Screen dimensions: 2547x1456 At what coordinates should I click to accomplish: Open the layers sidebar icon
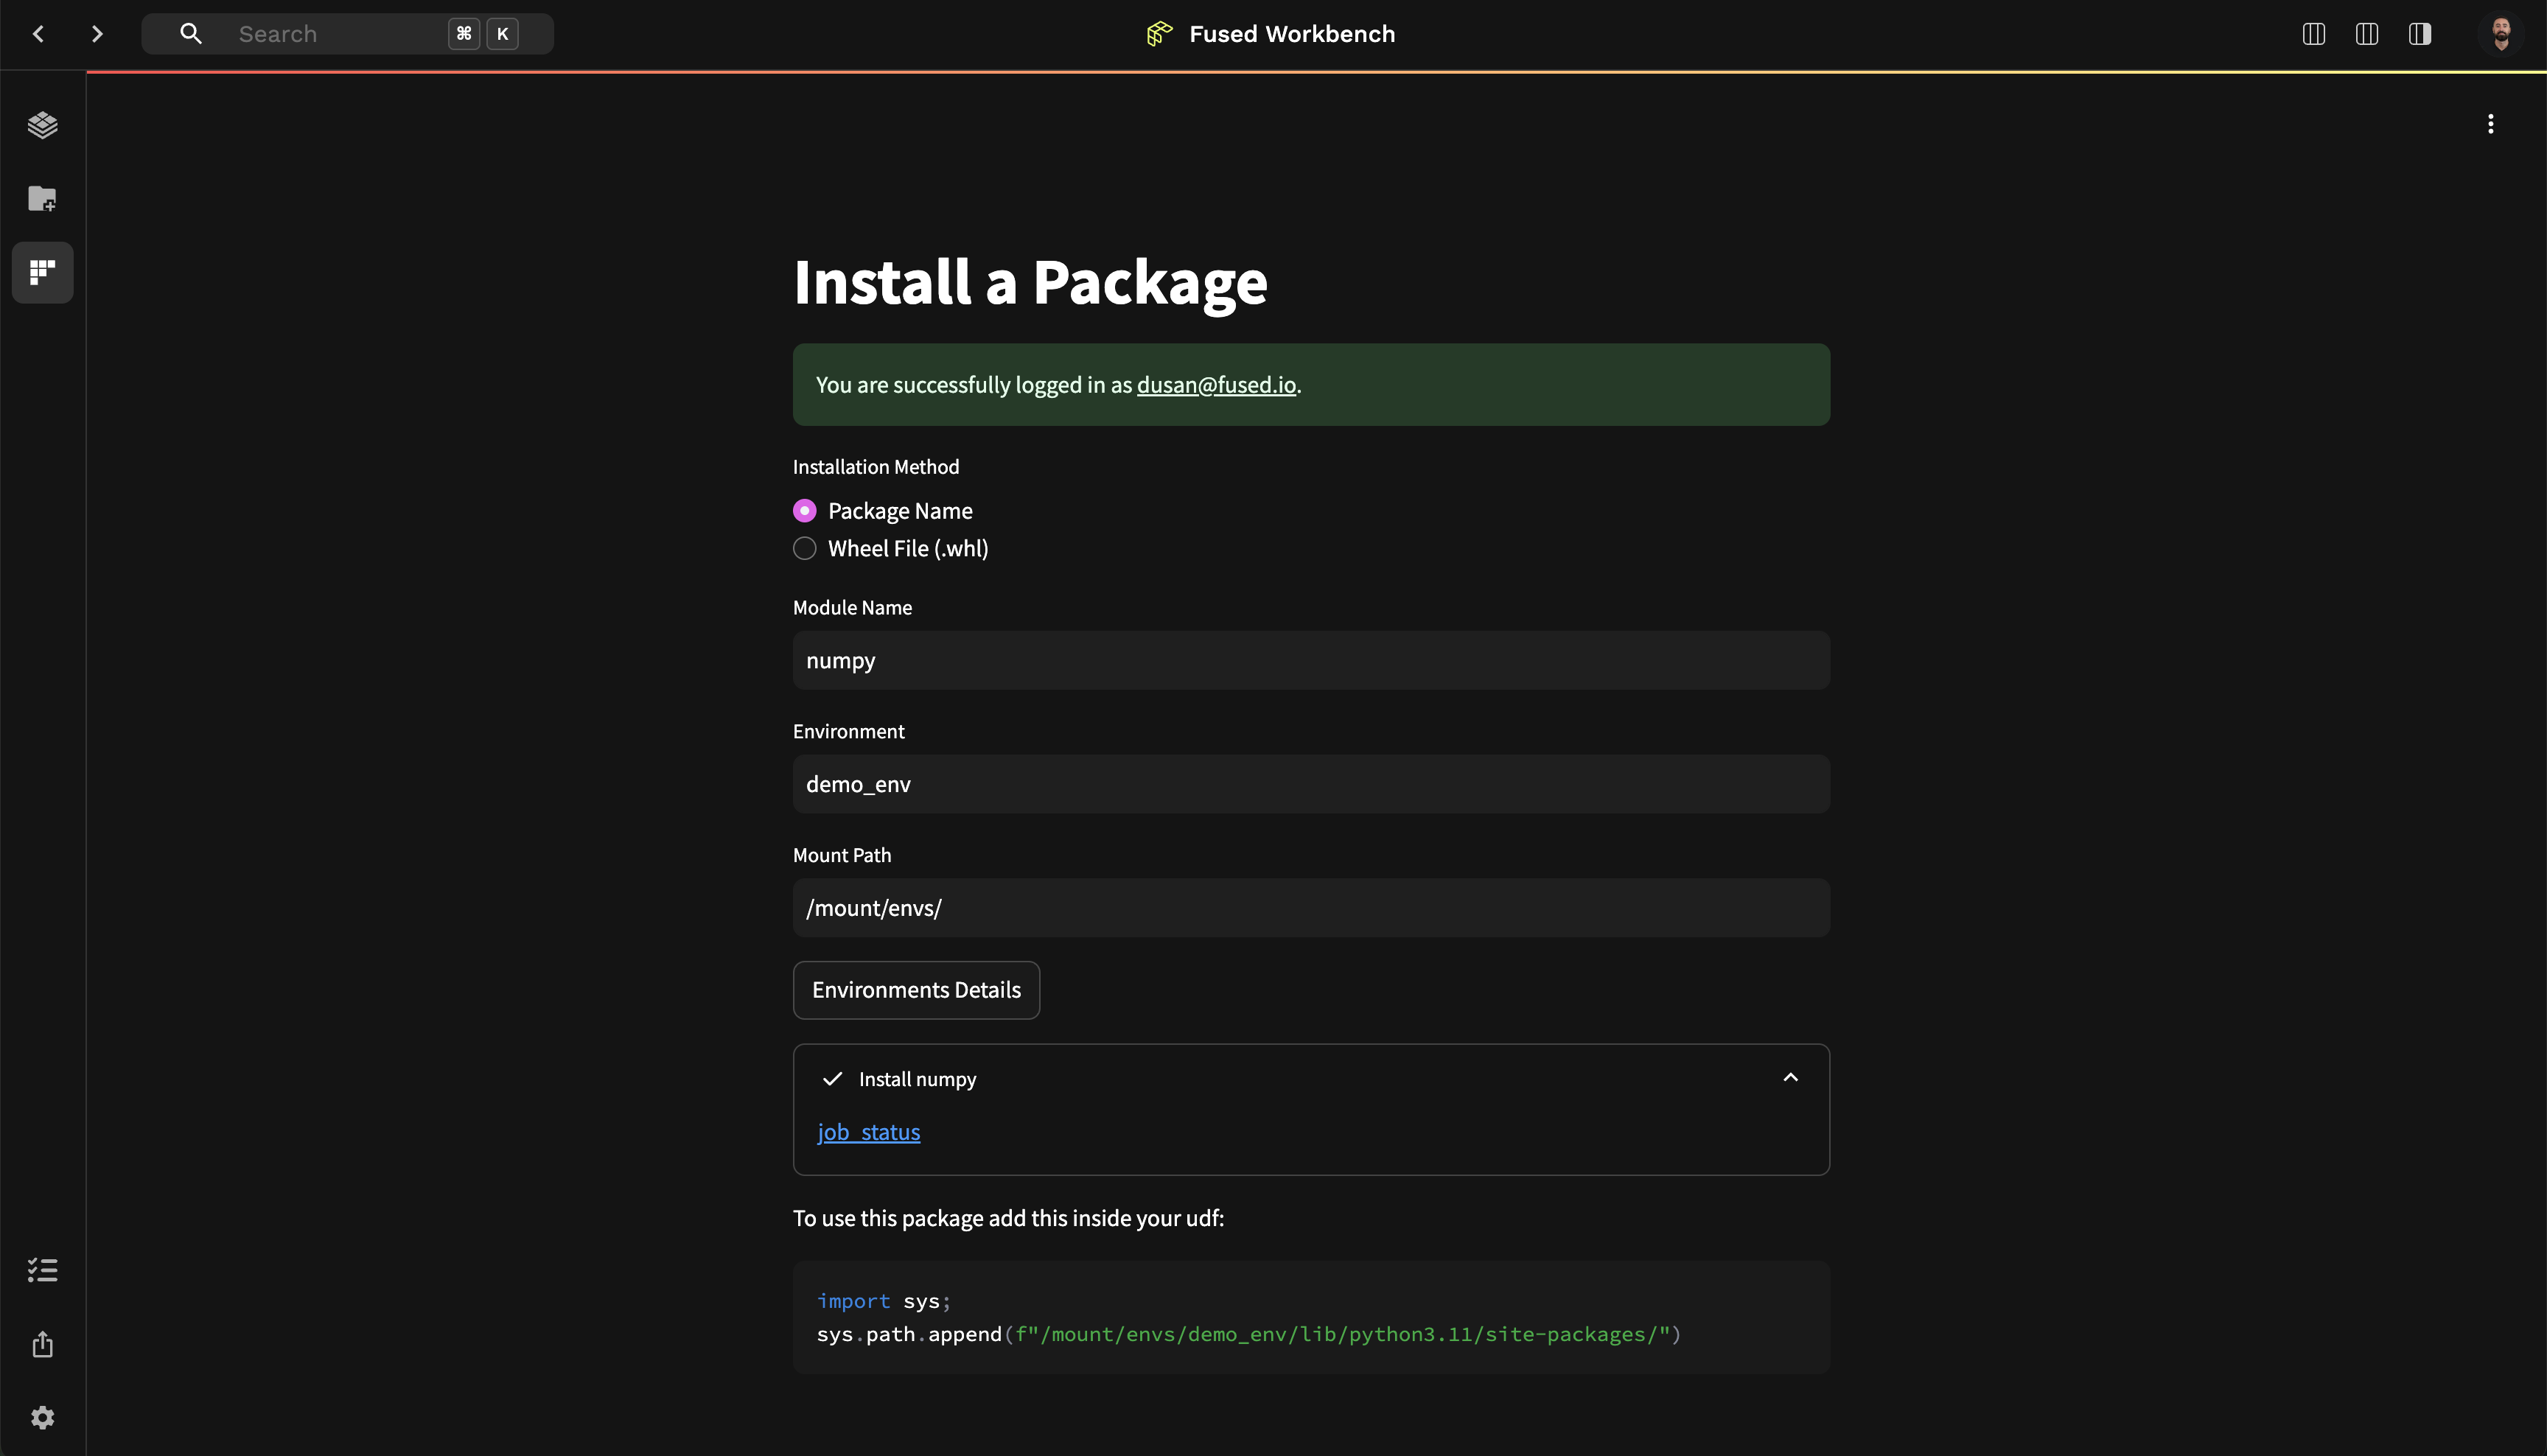(x=42, y=125)
